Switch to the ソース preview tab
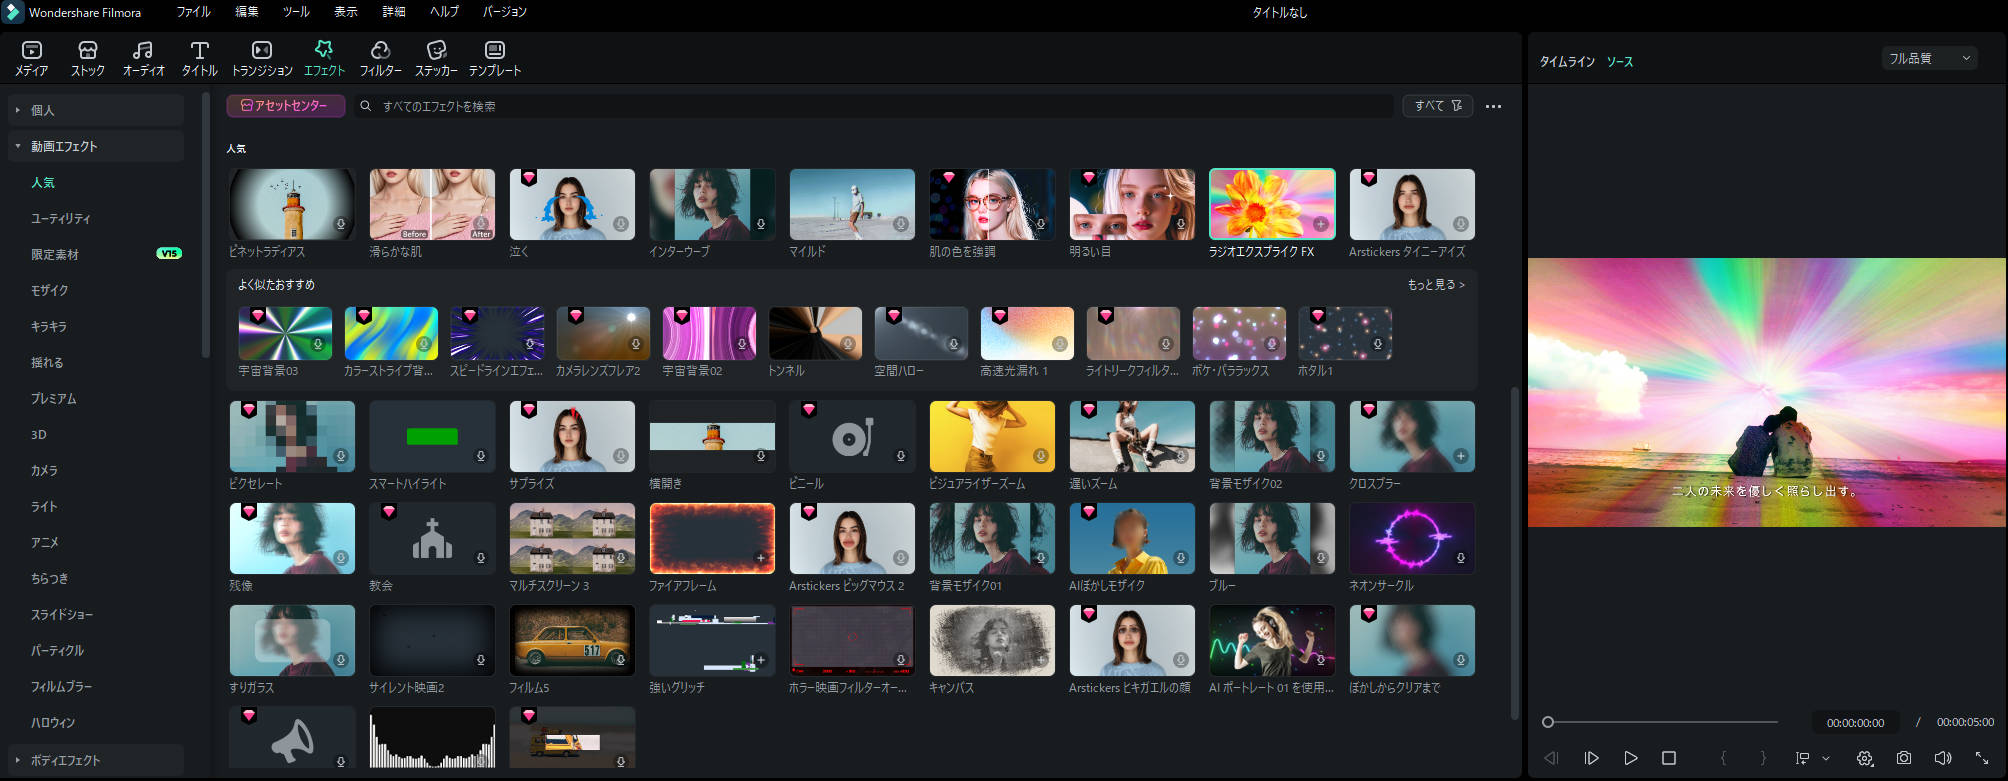The image size is (2008, 781). pos(1619,62)
